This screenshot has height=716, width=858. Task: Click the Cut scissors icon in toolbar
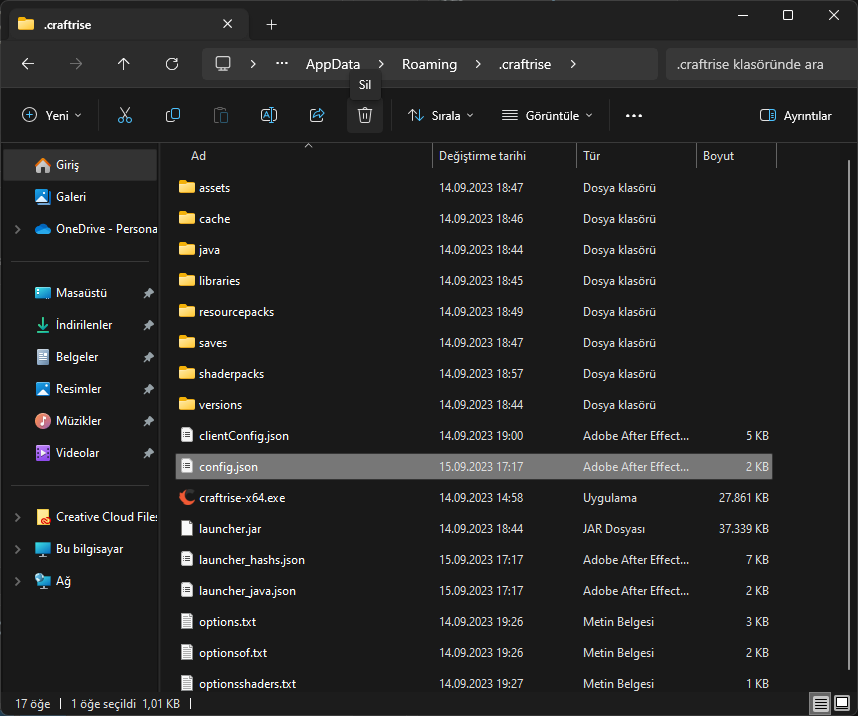[125, 115]
